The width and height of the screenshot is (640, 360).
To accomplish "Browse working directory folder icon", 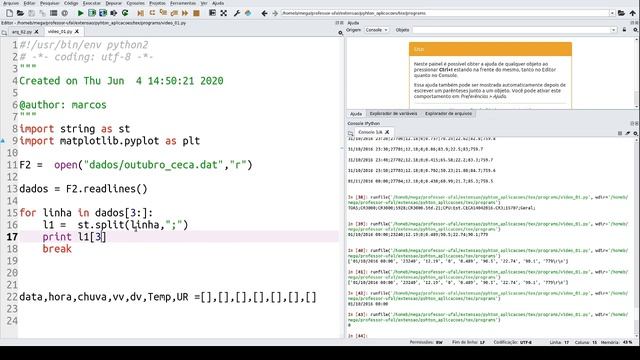I will coord(621,13).
